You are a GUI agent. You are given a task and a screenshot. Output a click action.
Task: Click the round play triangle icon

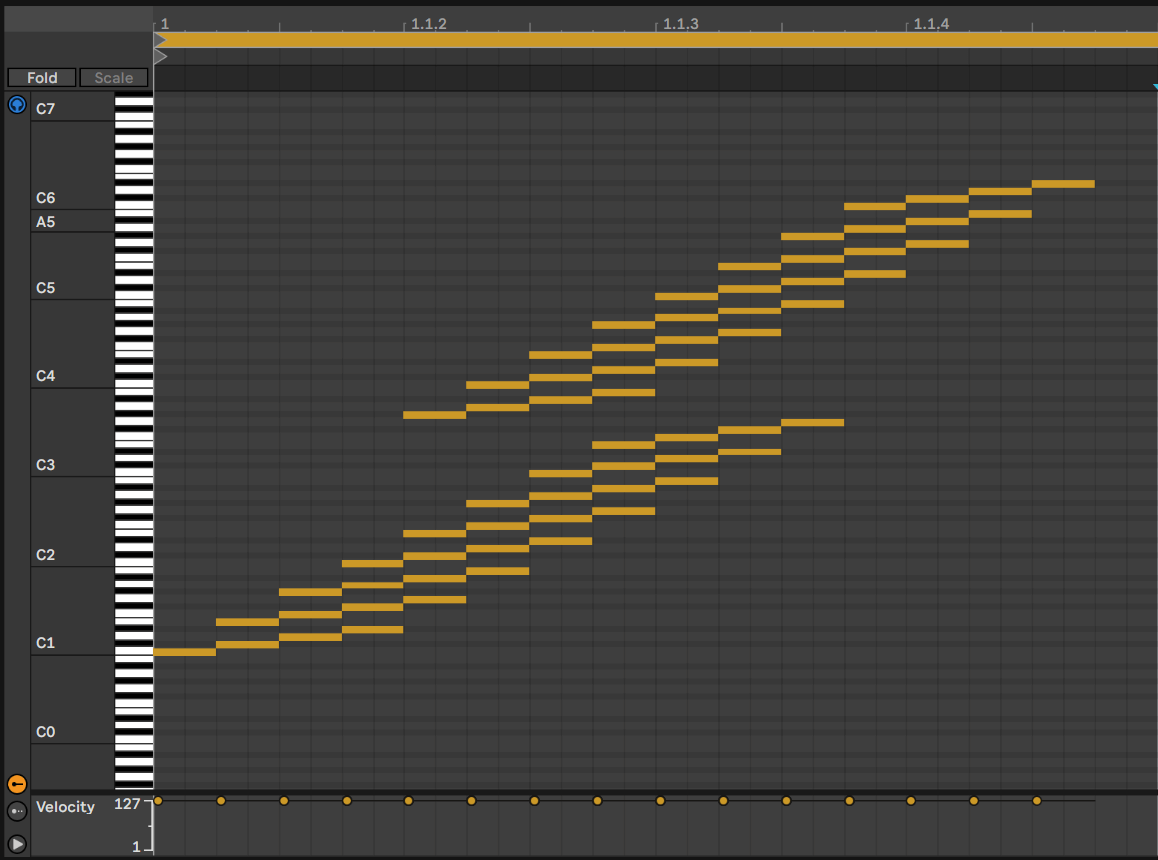tap(17, 843)
